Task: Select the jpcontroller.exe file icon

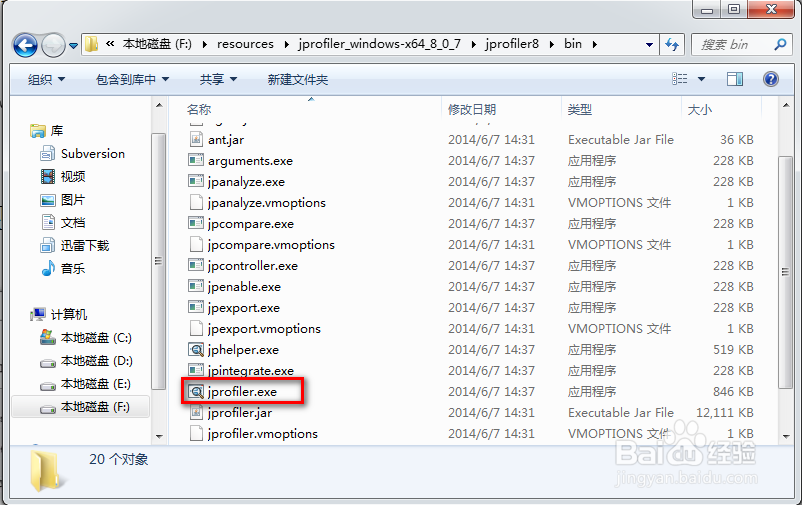Action: (196, 265)
